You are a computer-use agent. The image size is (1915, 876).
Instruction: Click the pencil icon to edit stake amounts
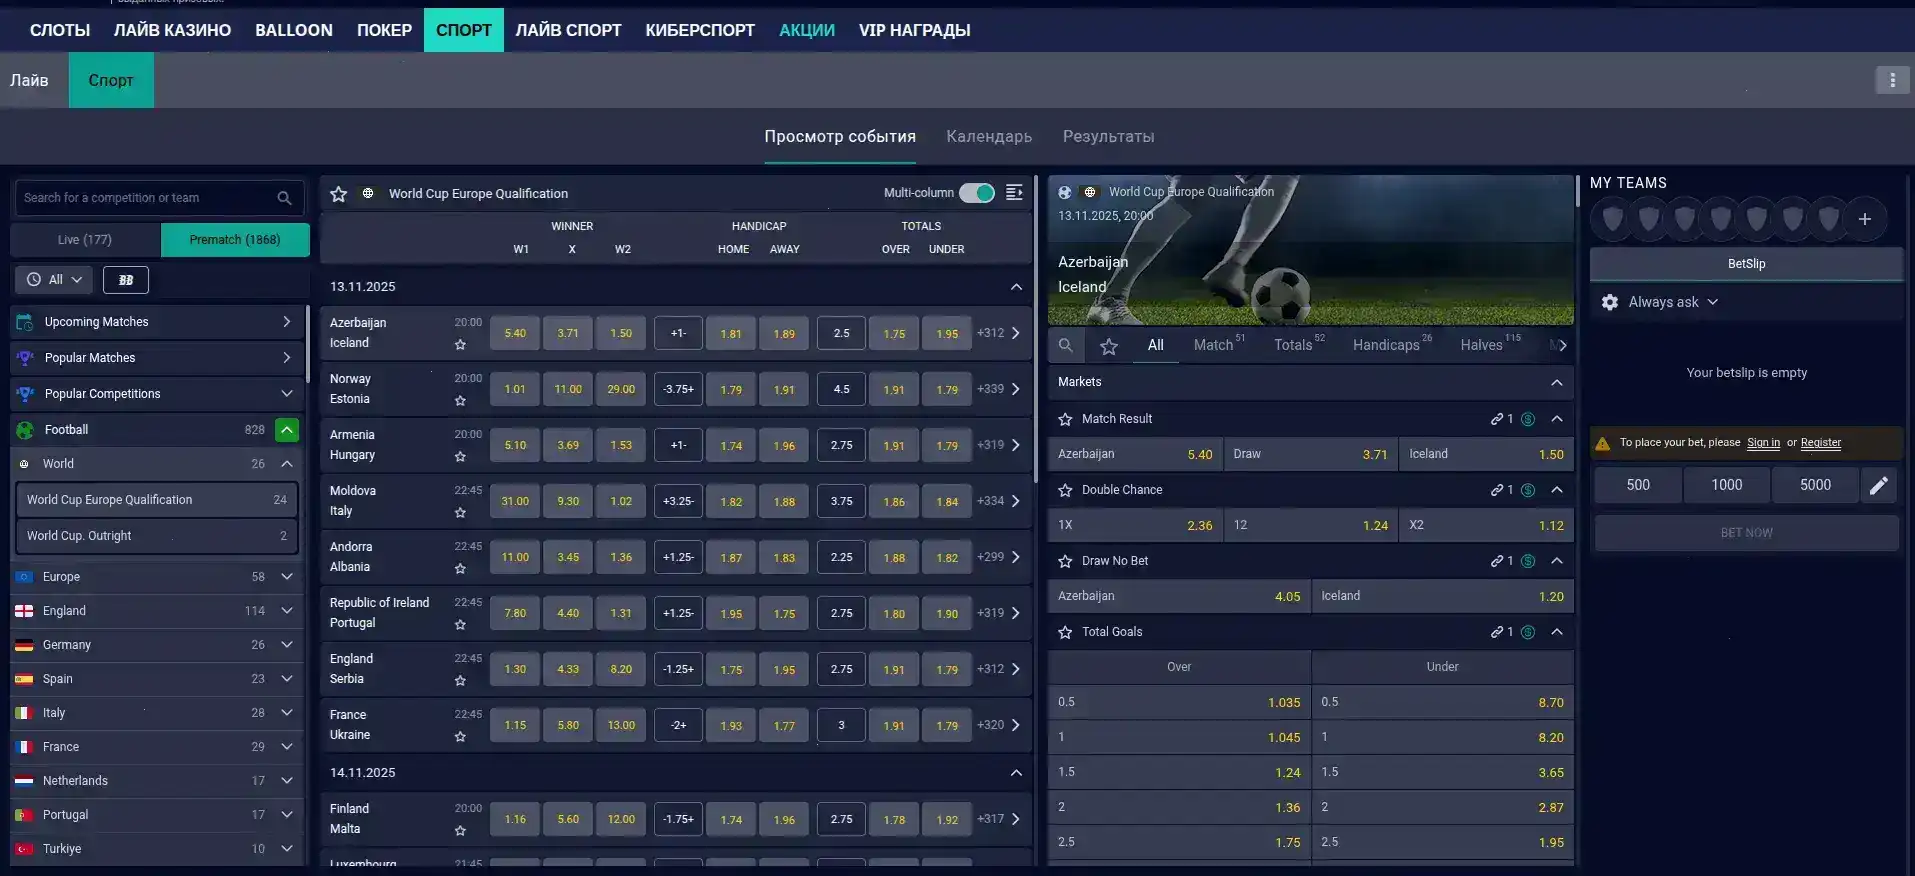tap(1879, 485)
